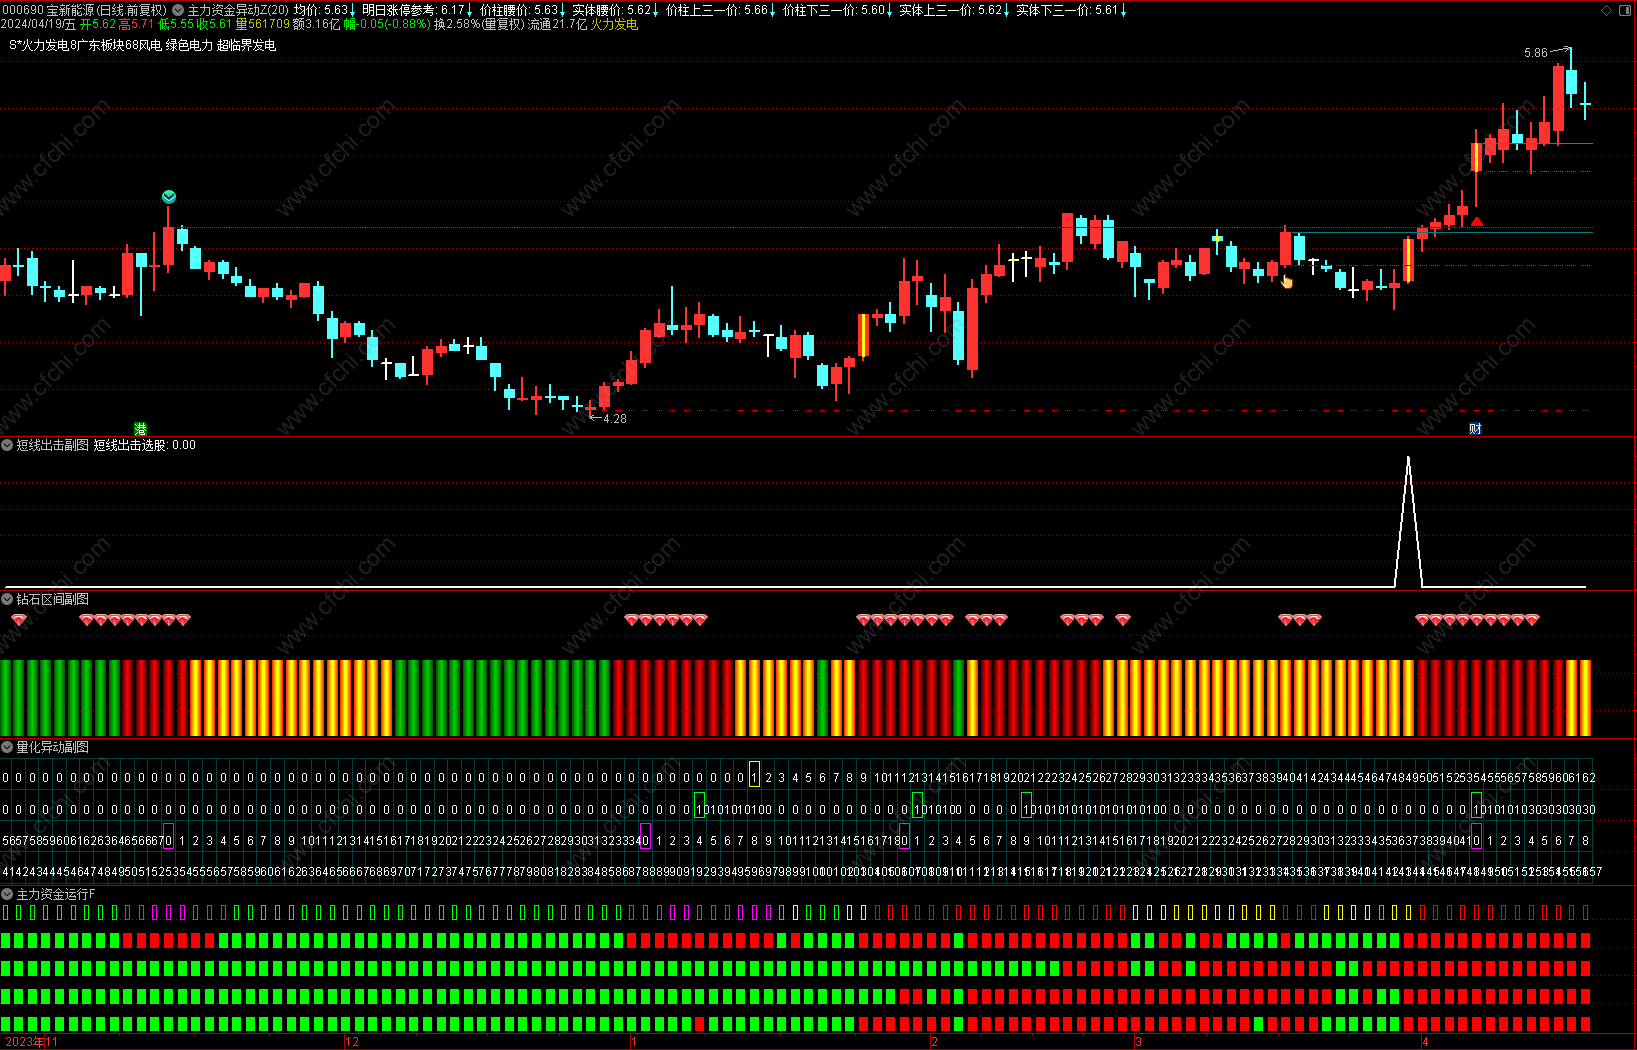Click the low price 低5.55
Viewport: 1637px width, 1050px height.
click(x=176, y=24)
